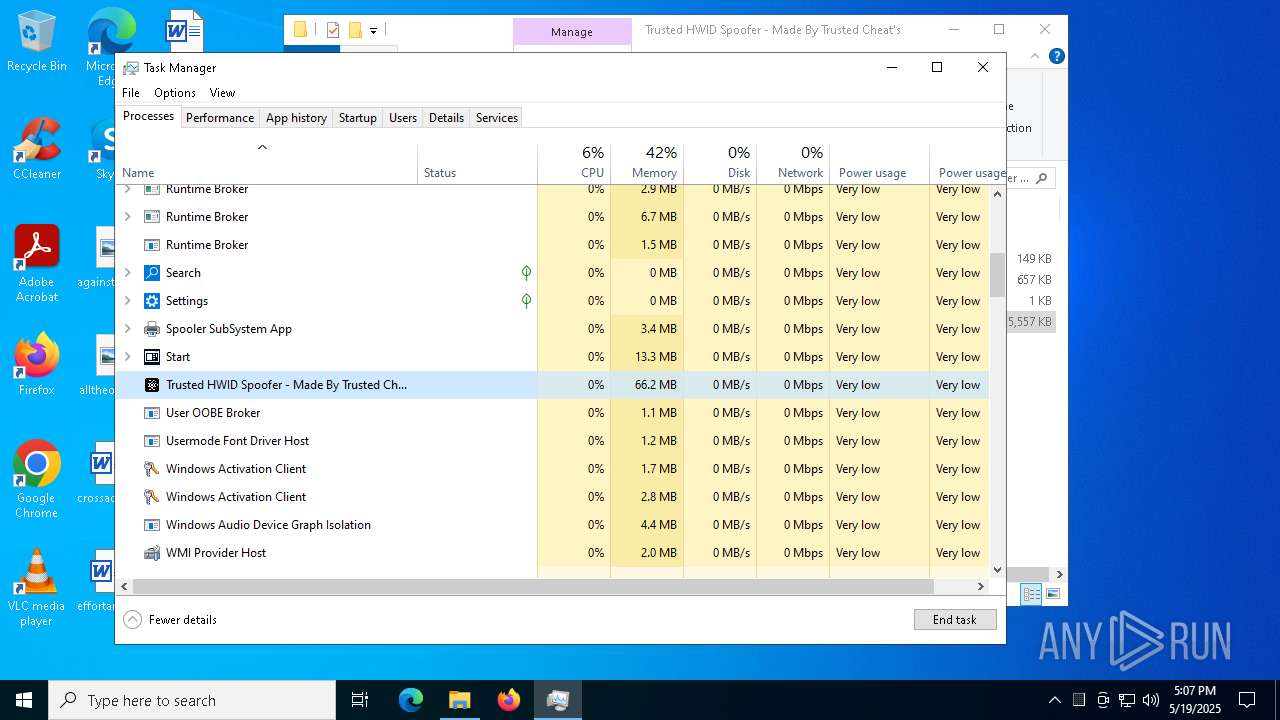Sort by Network column header
This screenshot has height=720, width=1280.
793,164
